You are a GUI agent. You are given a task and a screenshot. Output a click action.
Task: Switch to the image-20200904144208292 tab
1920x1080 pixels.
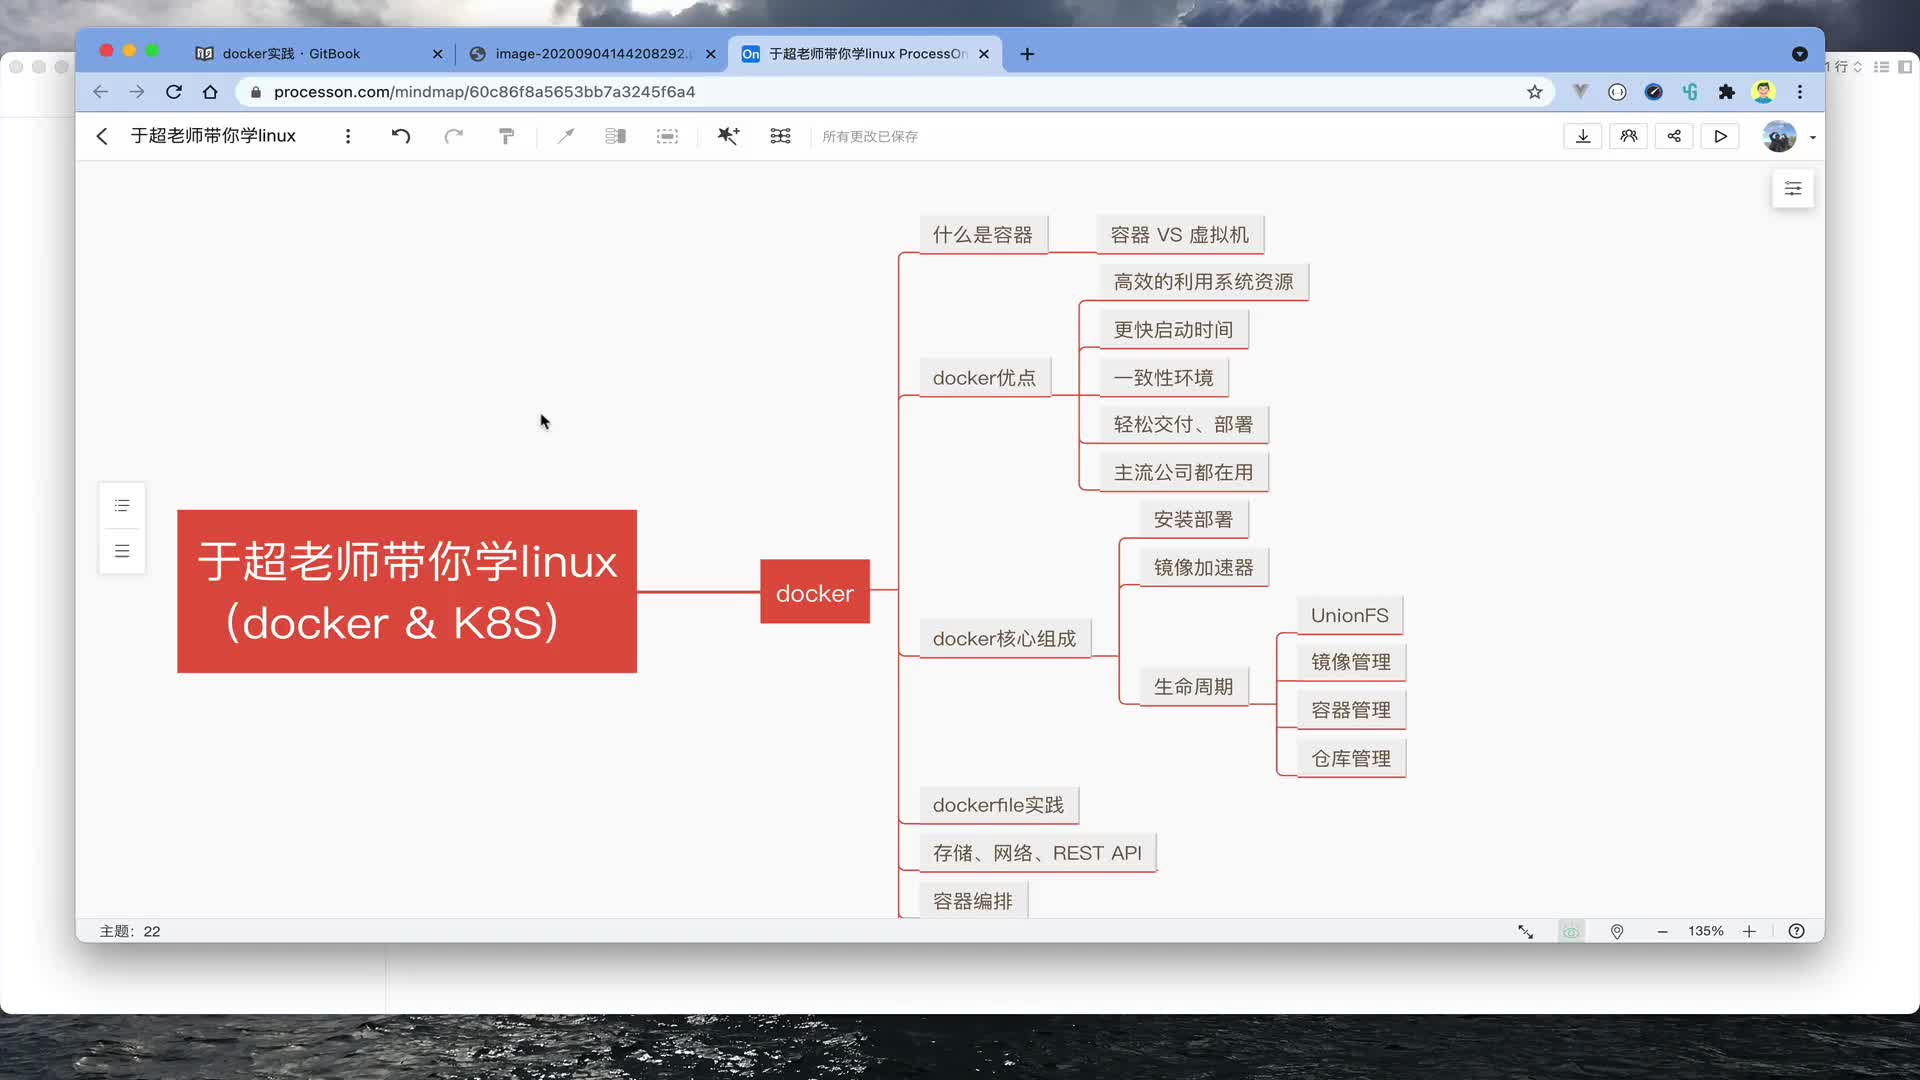(x=590, y=54)
